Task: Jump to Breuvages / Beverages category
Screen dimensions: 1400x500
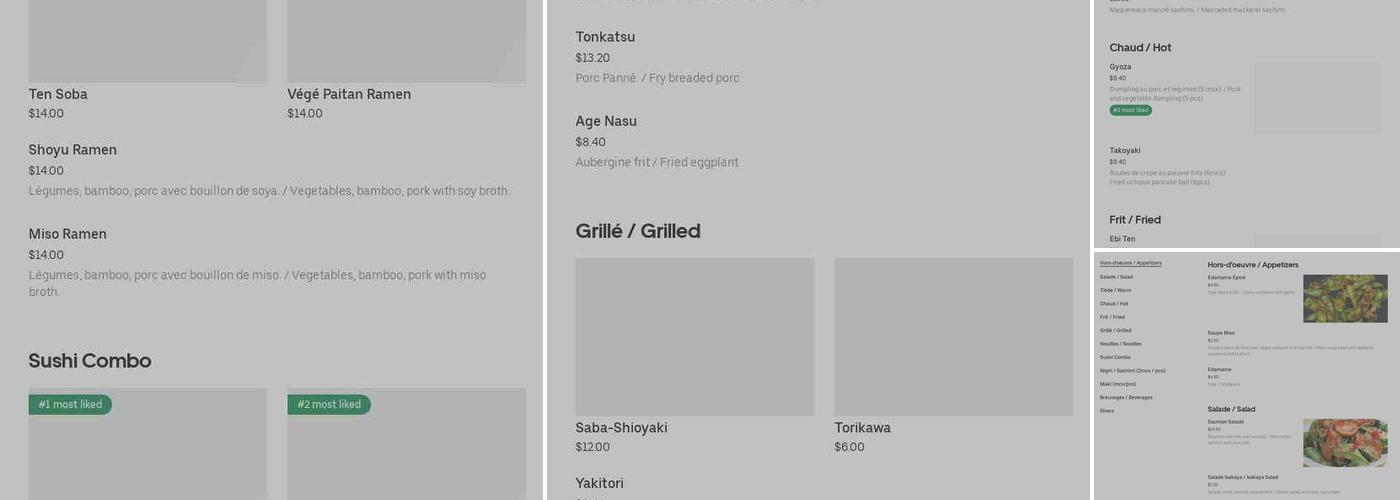Action: 1126,397
